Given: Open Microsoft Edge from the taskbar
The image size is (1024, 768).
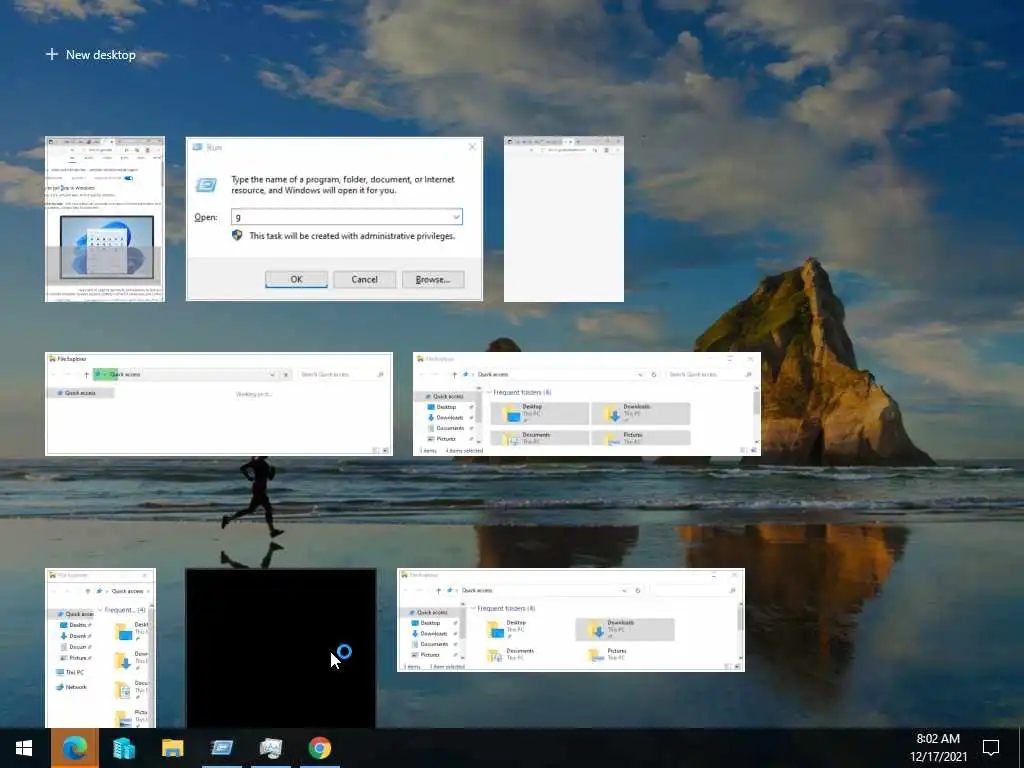Looking at the screenshot, I should pyautogui.click(x=75, y=748).
